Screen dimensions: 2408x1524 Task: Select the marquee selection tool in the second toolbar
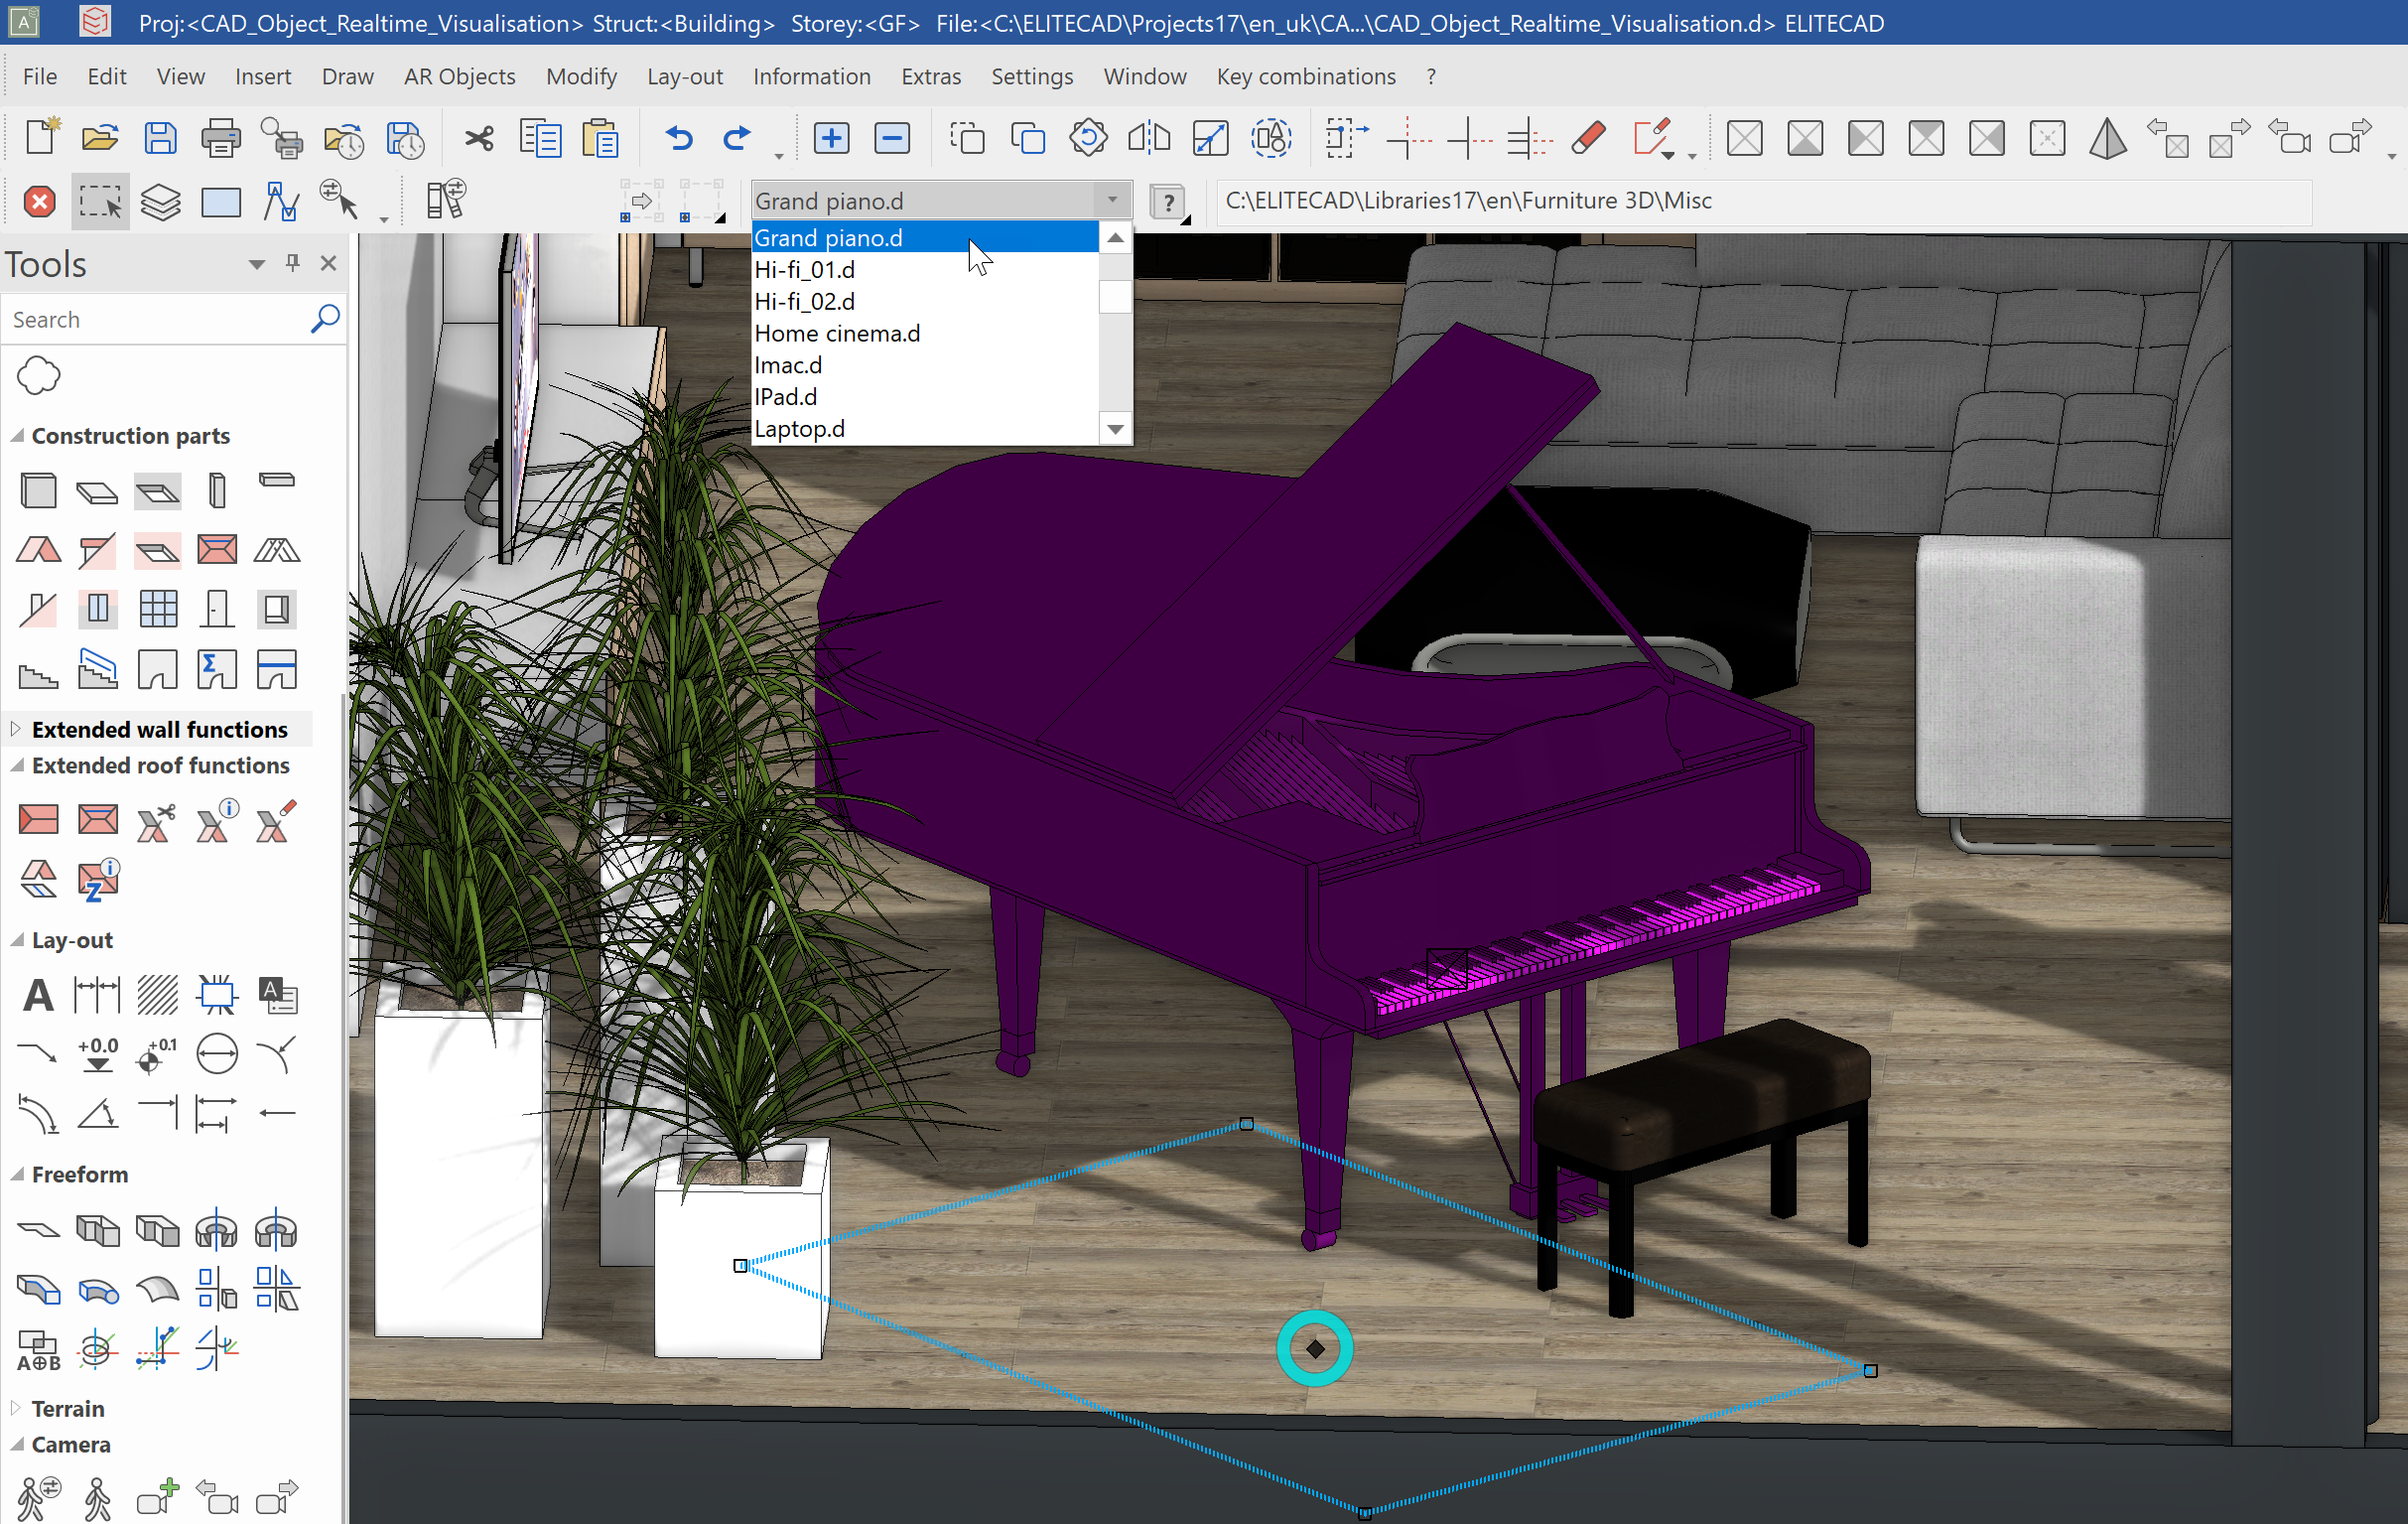coord(100,201)
